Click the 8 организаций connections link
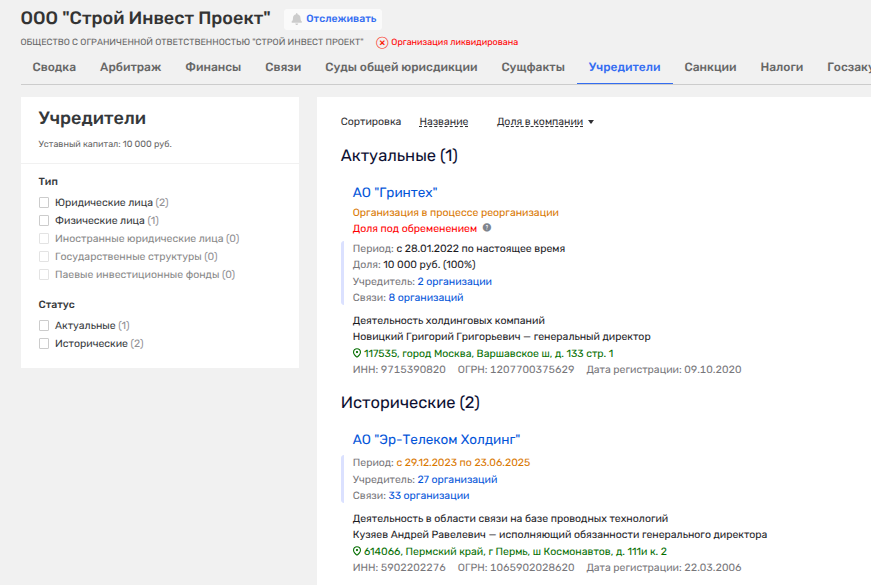The width and height of the screenshot is (871, 585). click(426, 297)
